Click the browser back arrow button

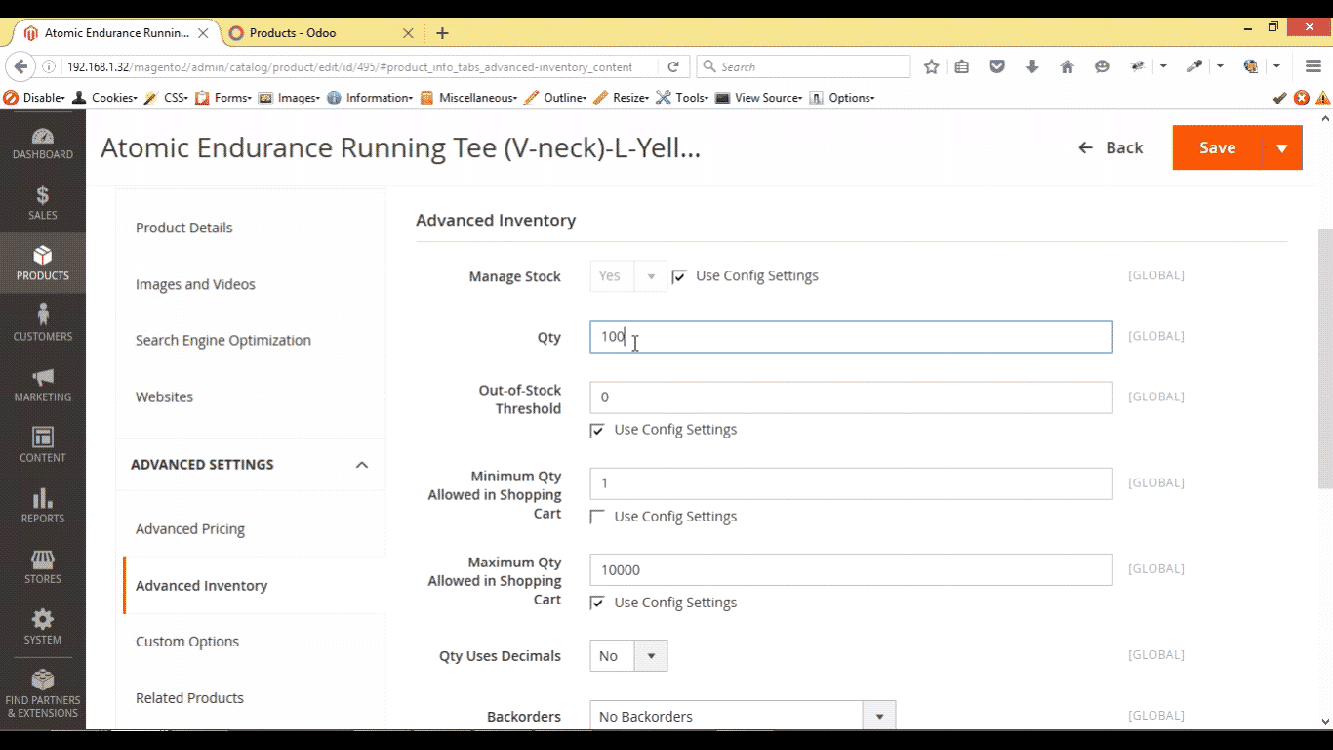pyautogui.click(x=19, y=67)
